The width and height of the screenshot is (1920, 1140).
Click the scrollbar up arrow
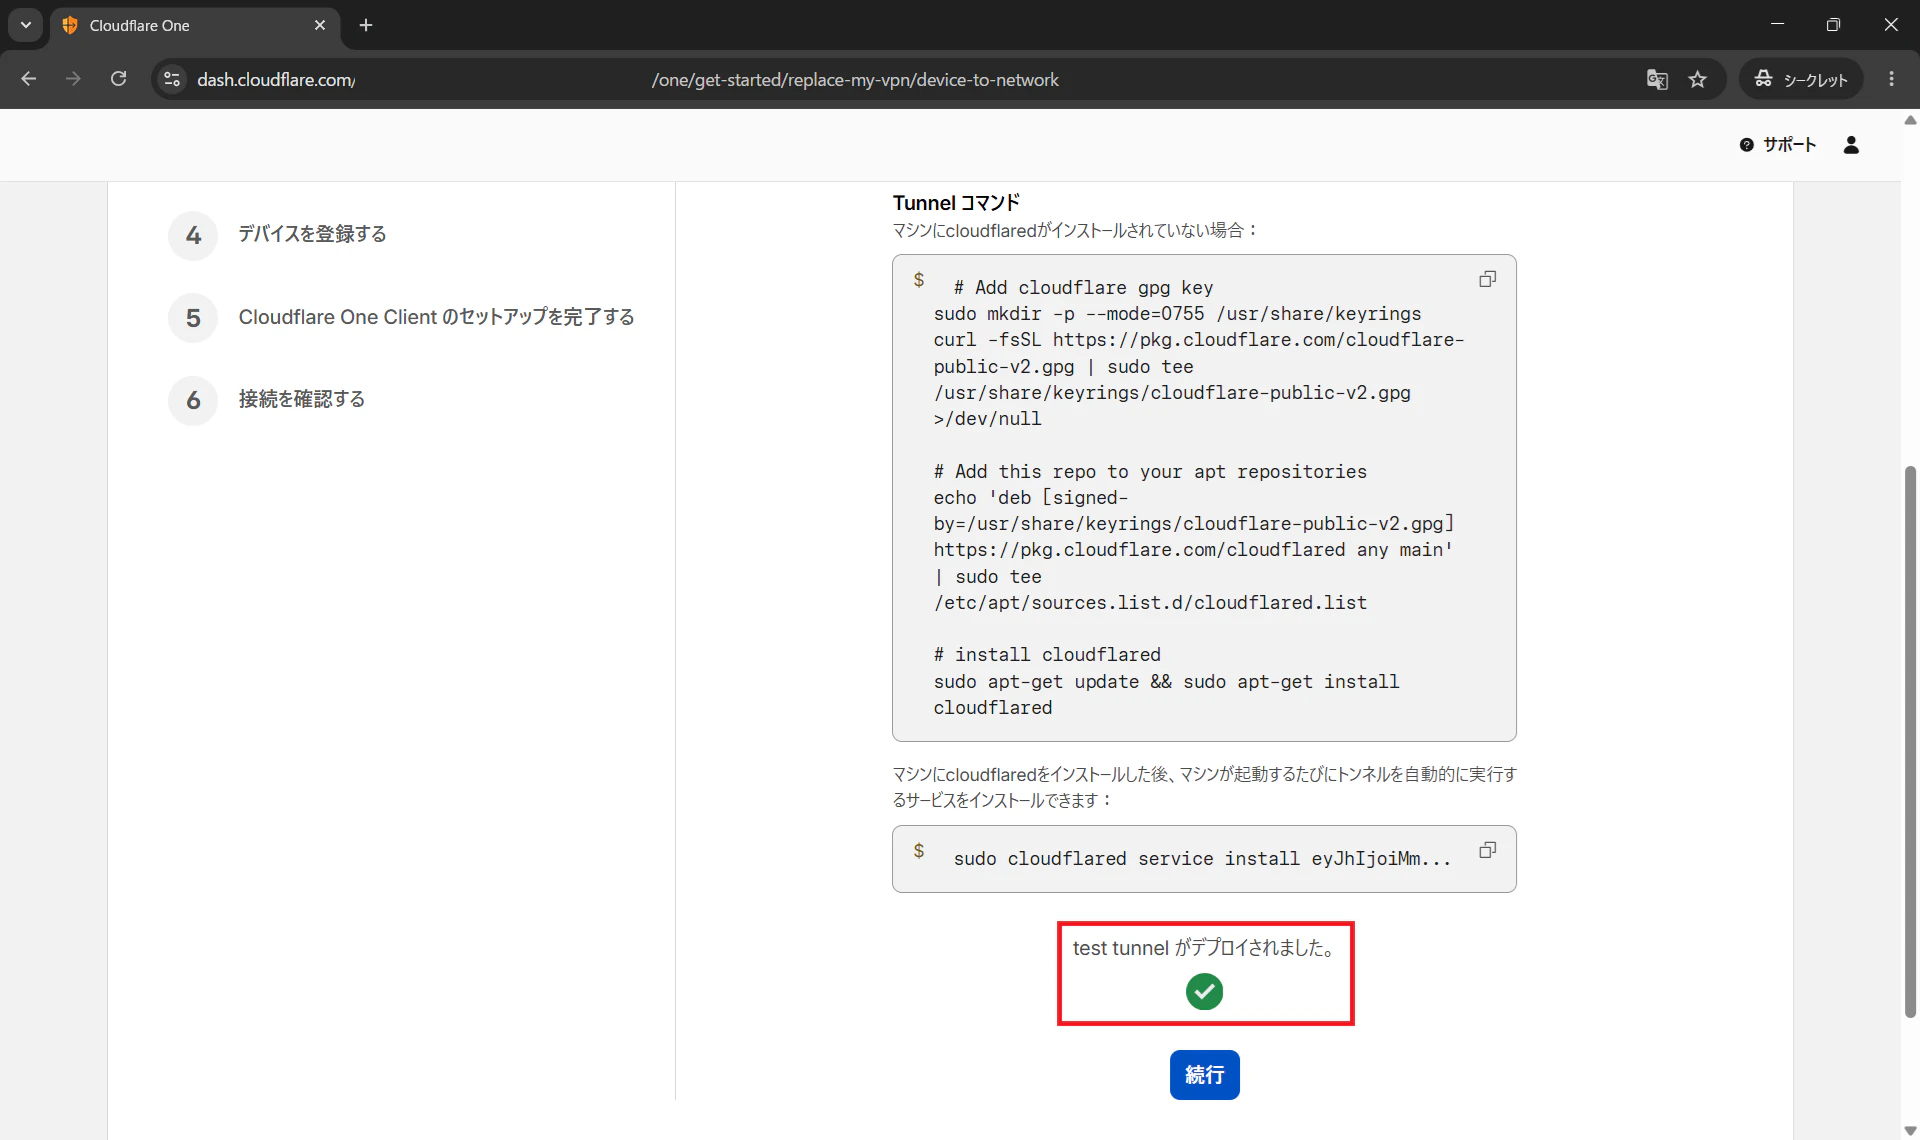(1910, 120)
